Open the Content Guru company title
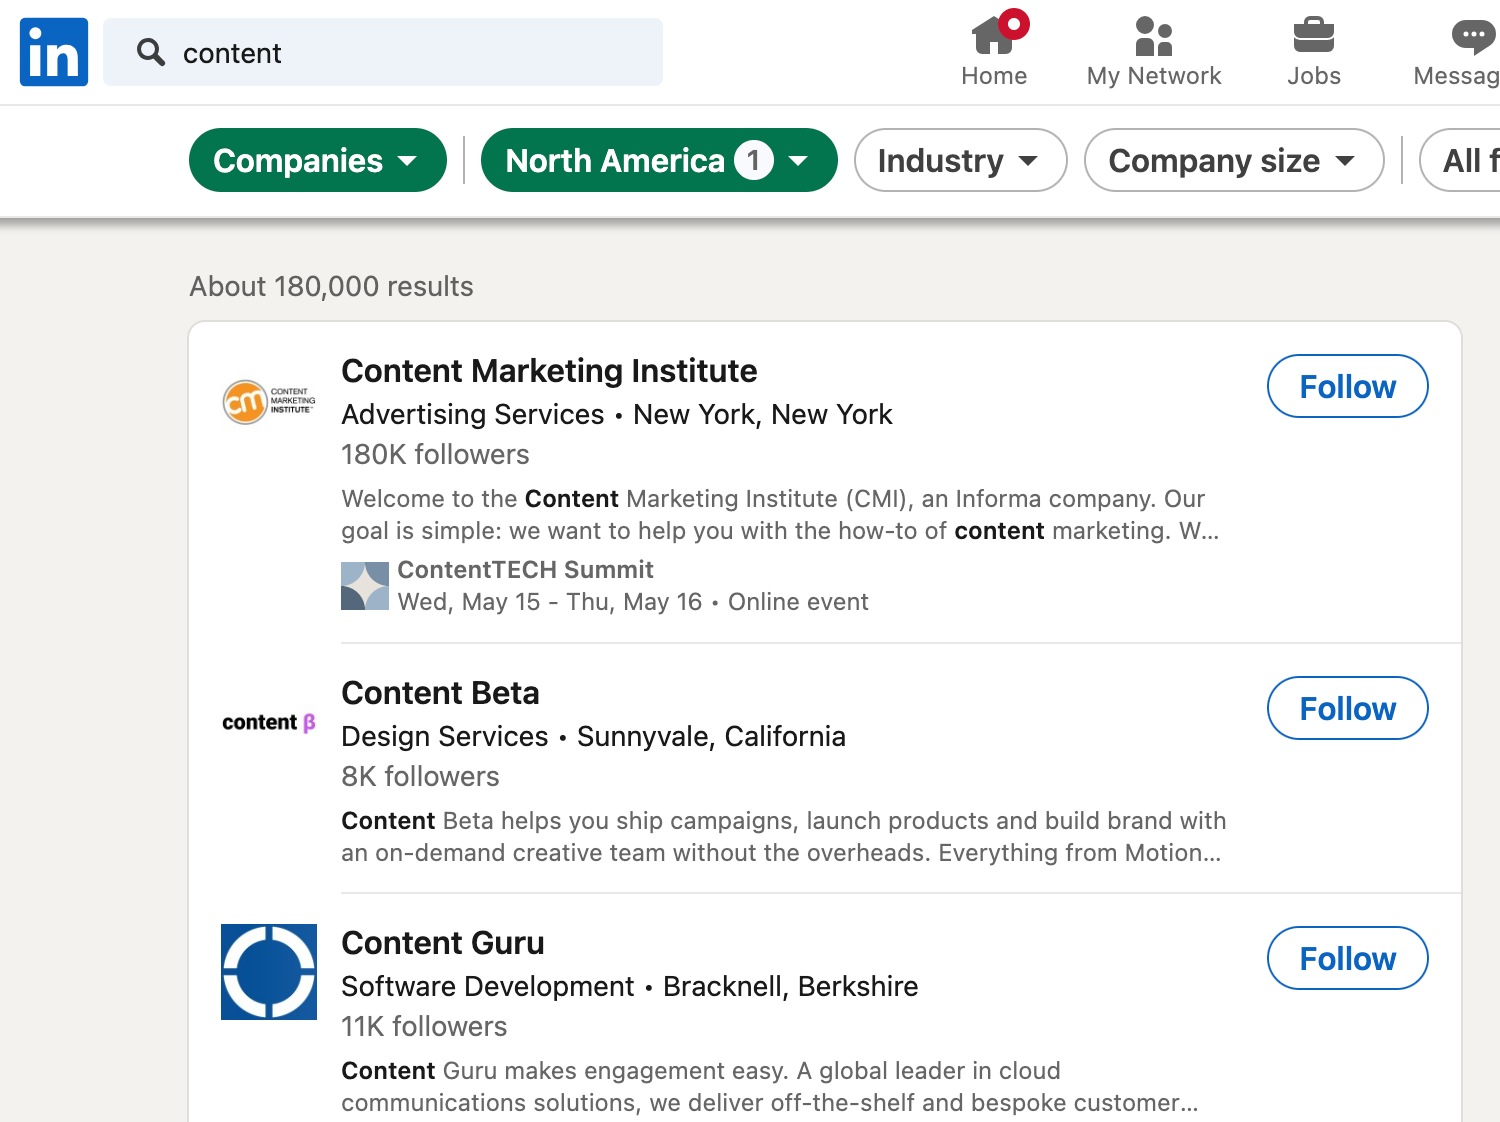The image size is (1500, 1122). 443,943
